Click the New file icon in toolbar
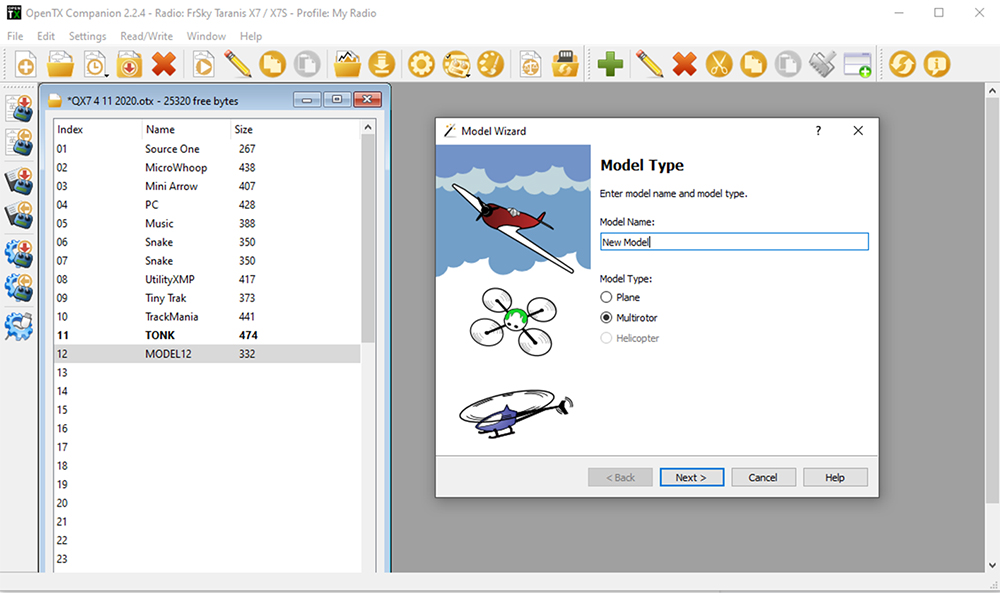 (x=26, y=64)
